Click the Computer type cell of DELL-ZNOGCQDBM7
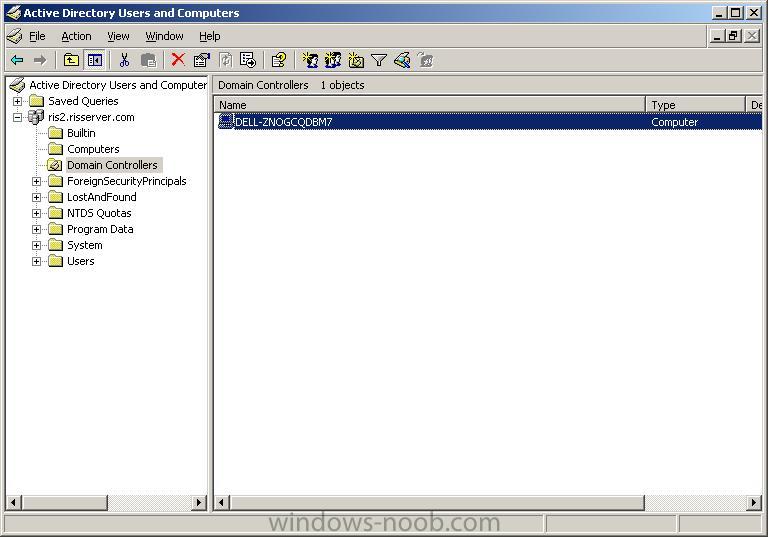 point(674,122)
